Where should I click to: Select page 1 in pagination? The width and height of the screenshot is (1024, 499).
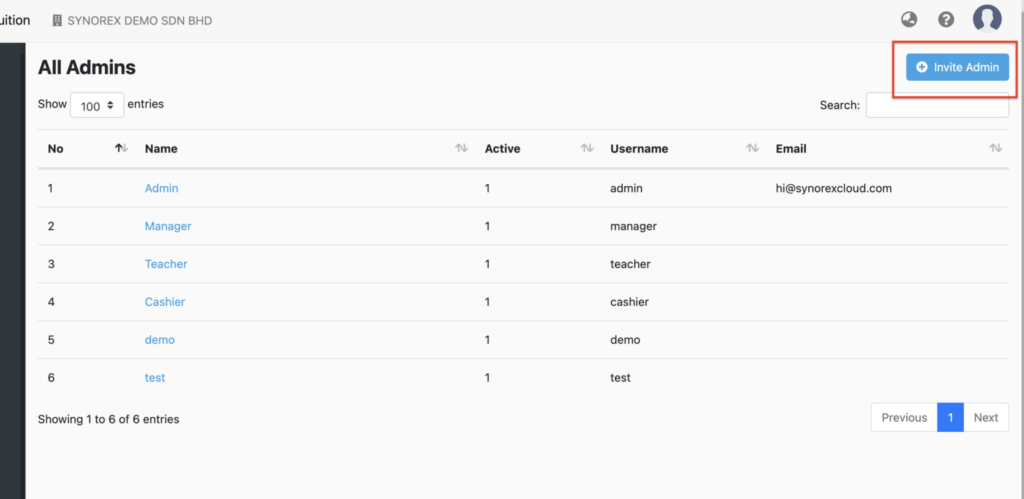point(950,417)
